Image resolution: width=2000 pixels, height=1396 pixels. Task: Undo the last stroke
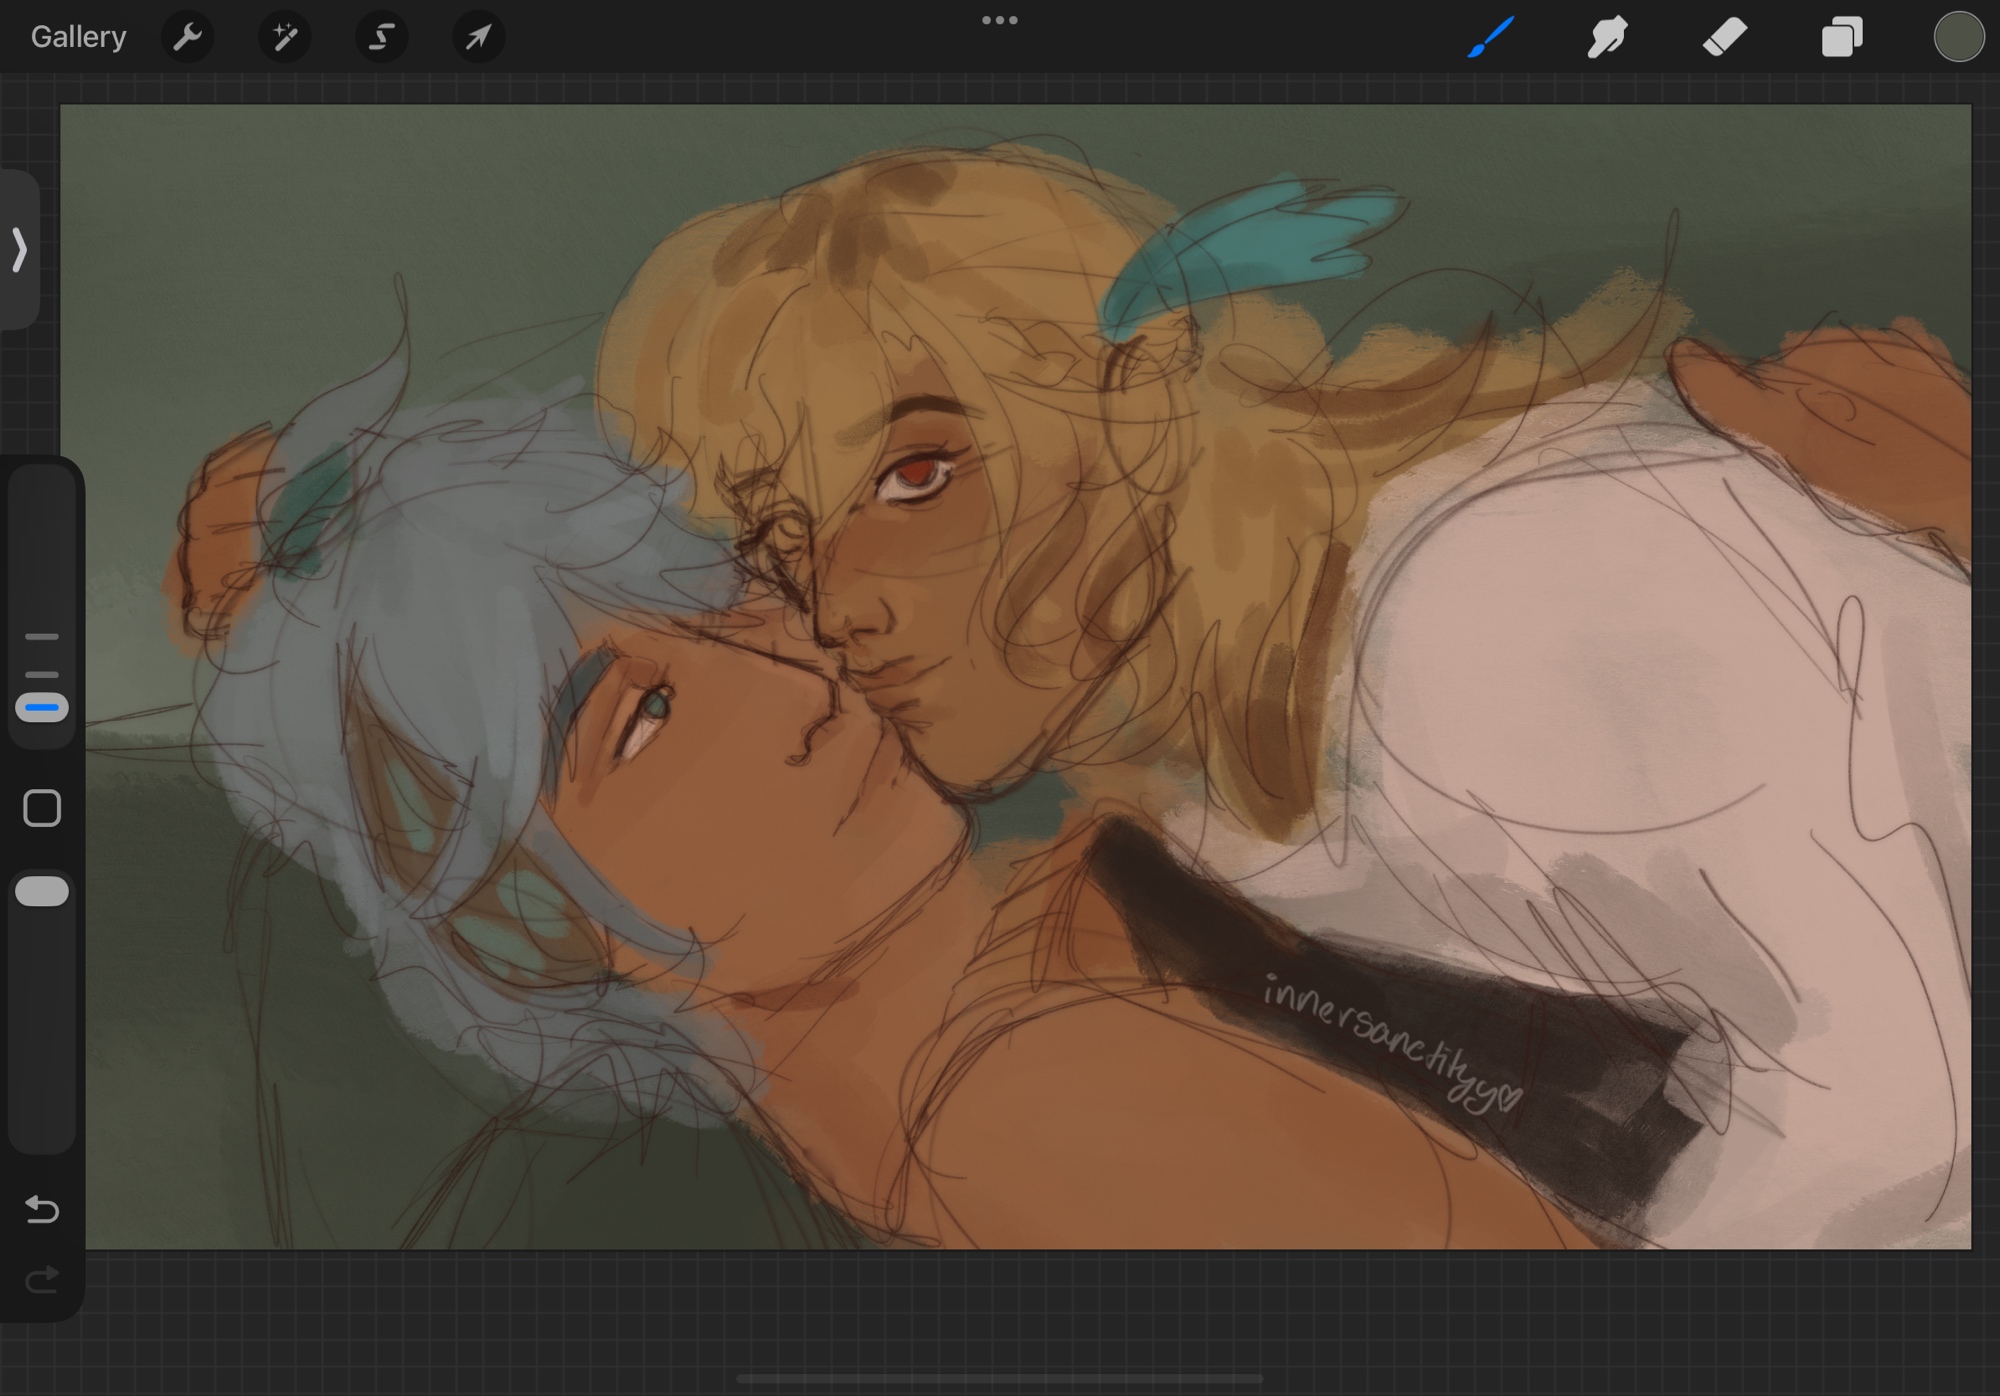point(42,1210)
